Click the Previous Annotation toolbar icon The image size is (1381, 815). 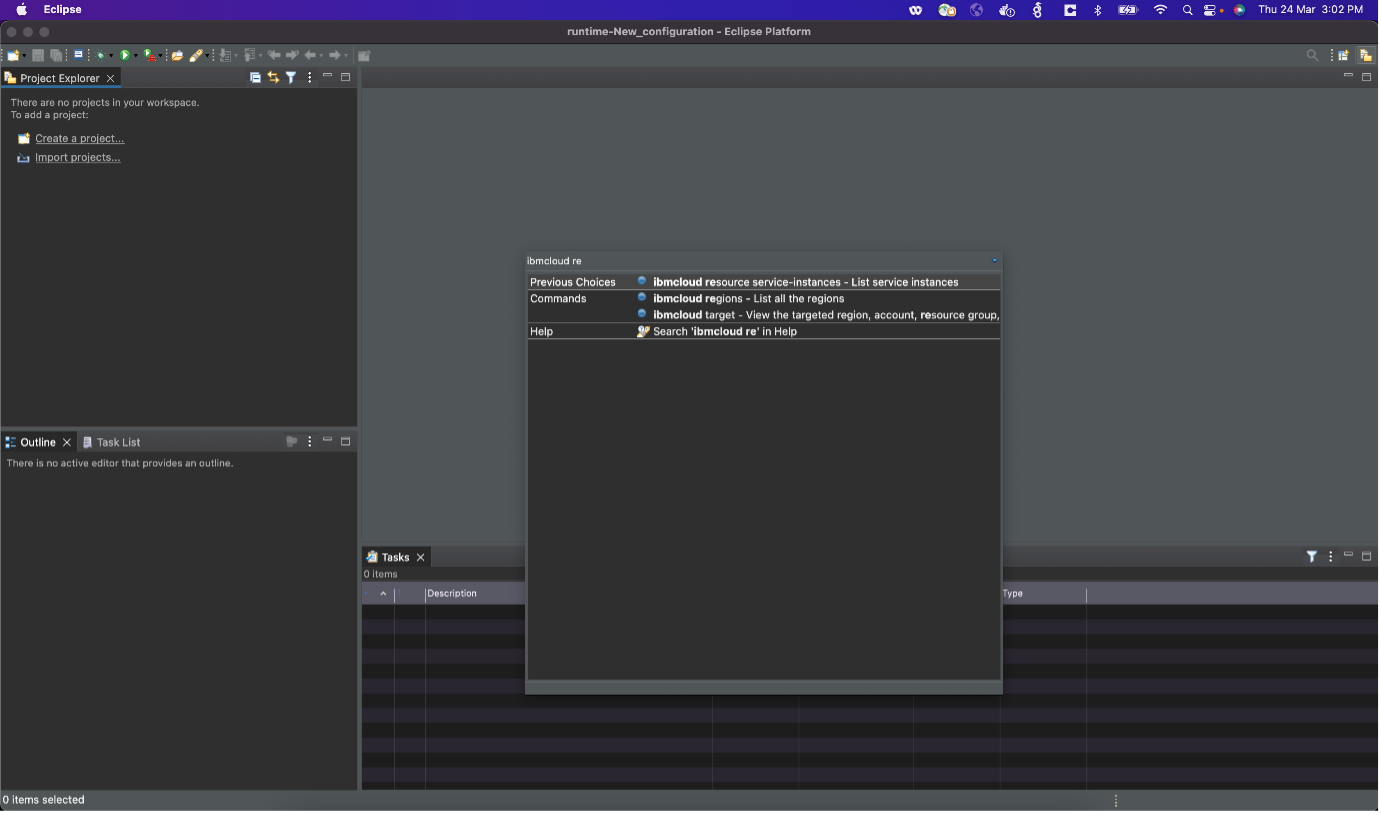[x=250, y=55]
